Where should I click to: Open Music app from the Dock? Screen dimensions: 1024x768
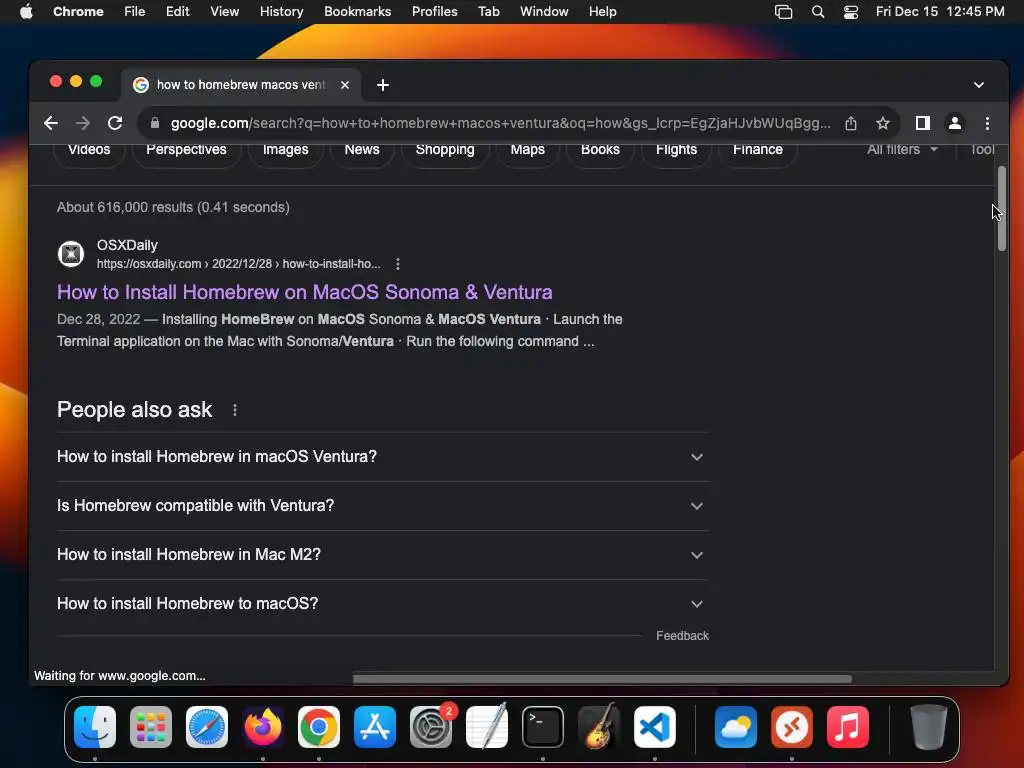pyautogui.click(x=848, y=727)
